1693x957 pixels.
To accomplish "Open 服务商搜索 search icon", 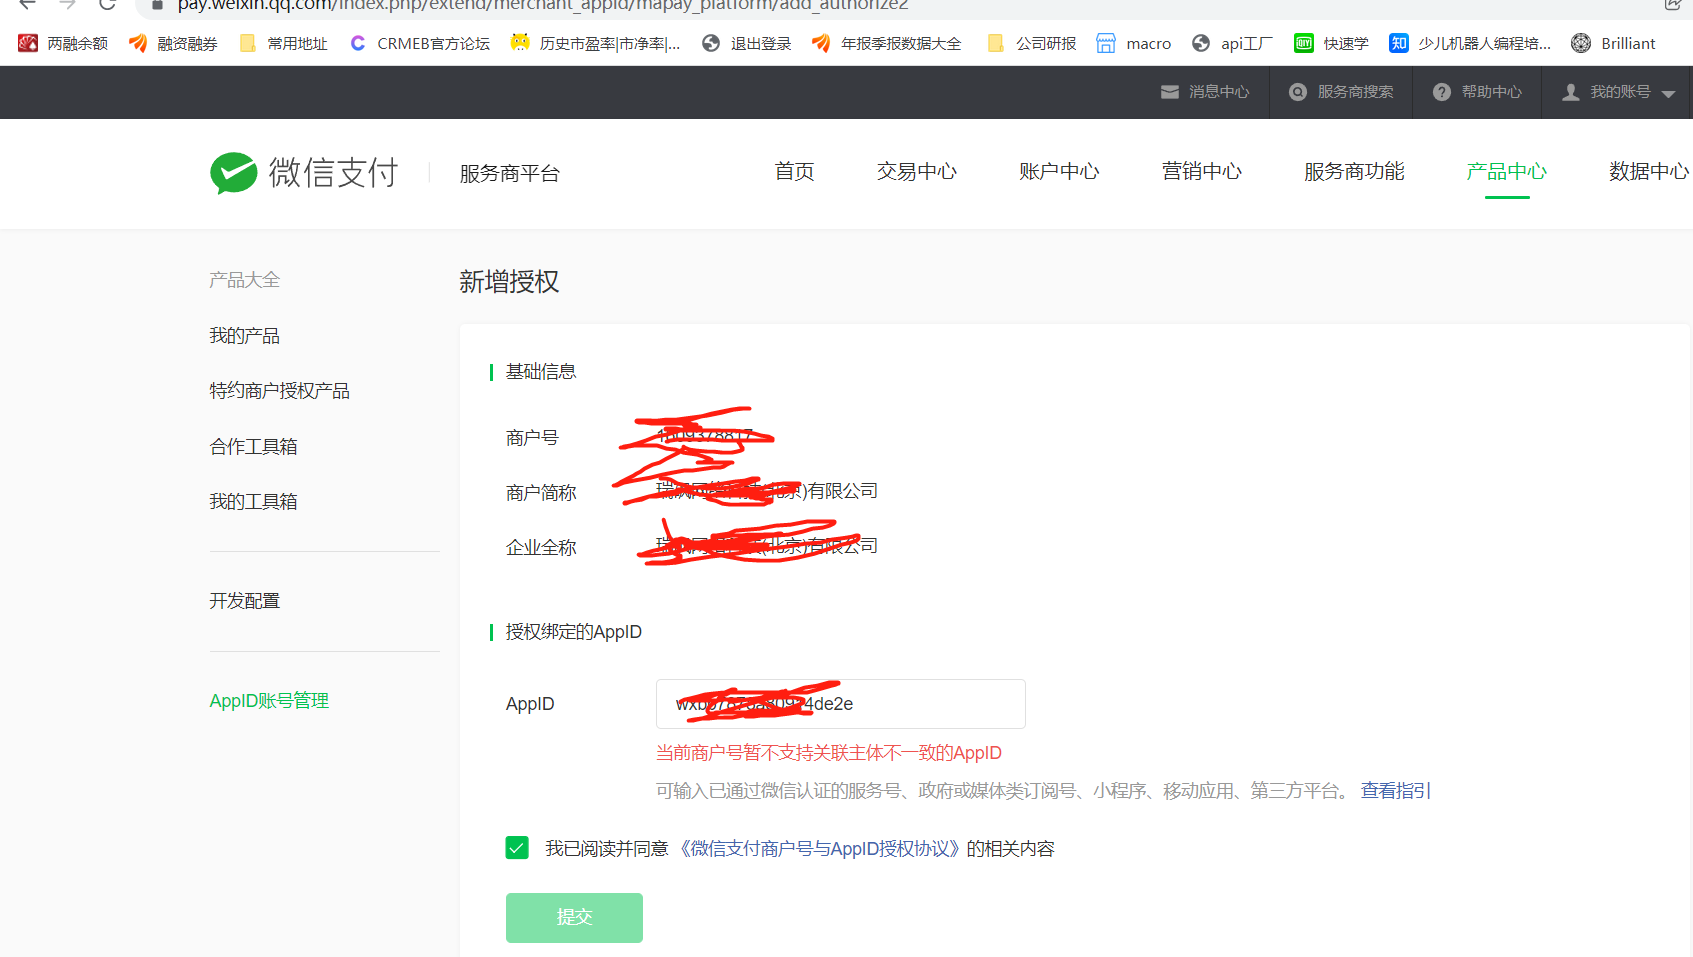I will point(1298,92).
